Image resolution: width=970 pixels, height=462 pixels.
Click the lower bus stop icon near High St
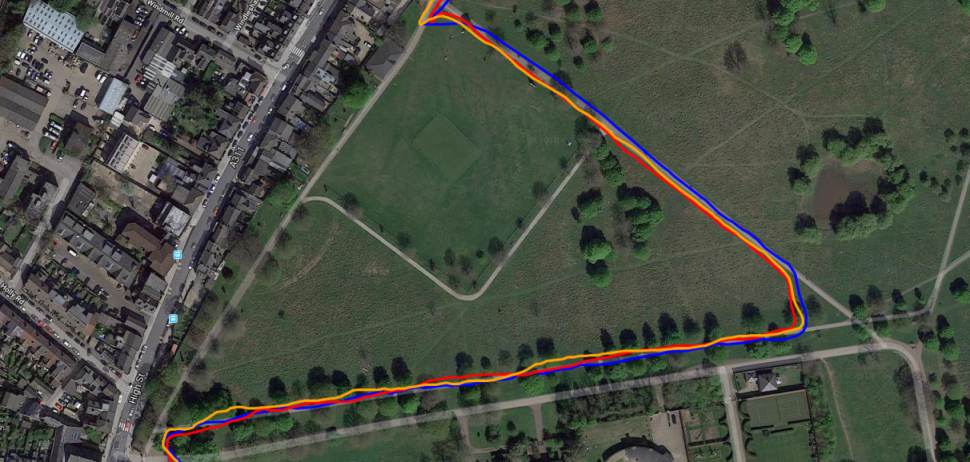click(173, 319)
